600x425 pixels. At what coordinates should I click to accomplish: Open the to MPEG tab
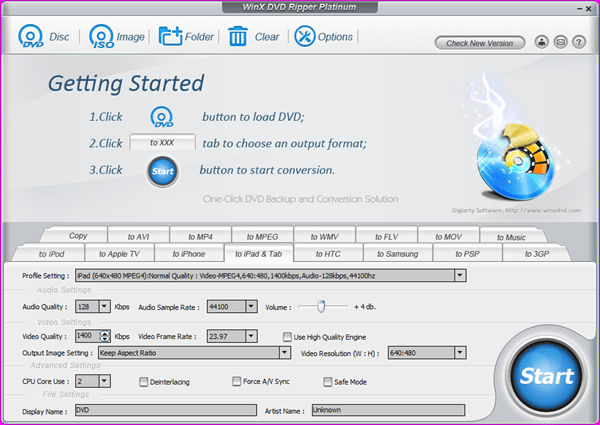click(262, 236)
